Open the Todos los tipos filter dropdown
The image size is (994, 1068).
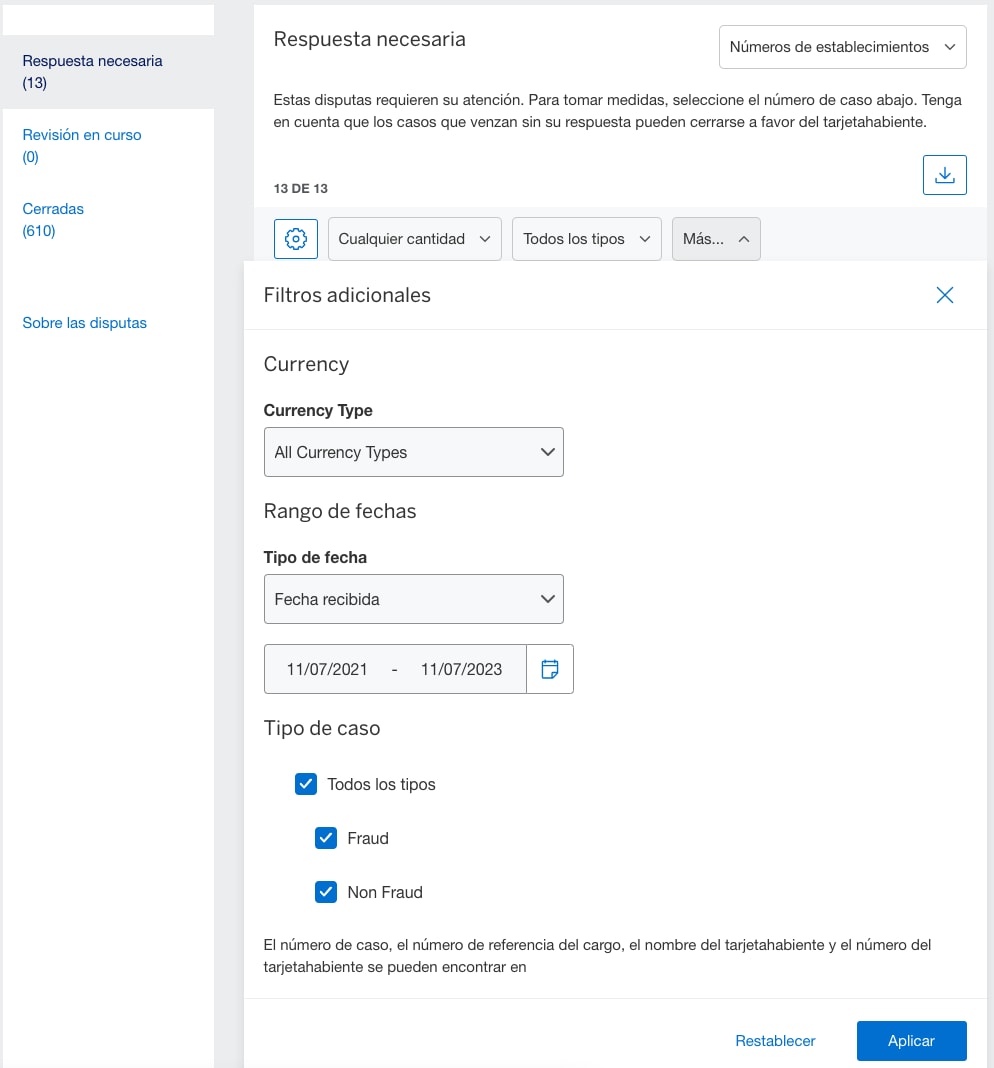coord(586,238)
